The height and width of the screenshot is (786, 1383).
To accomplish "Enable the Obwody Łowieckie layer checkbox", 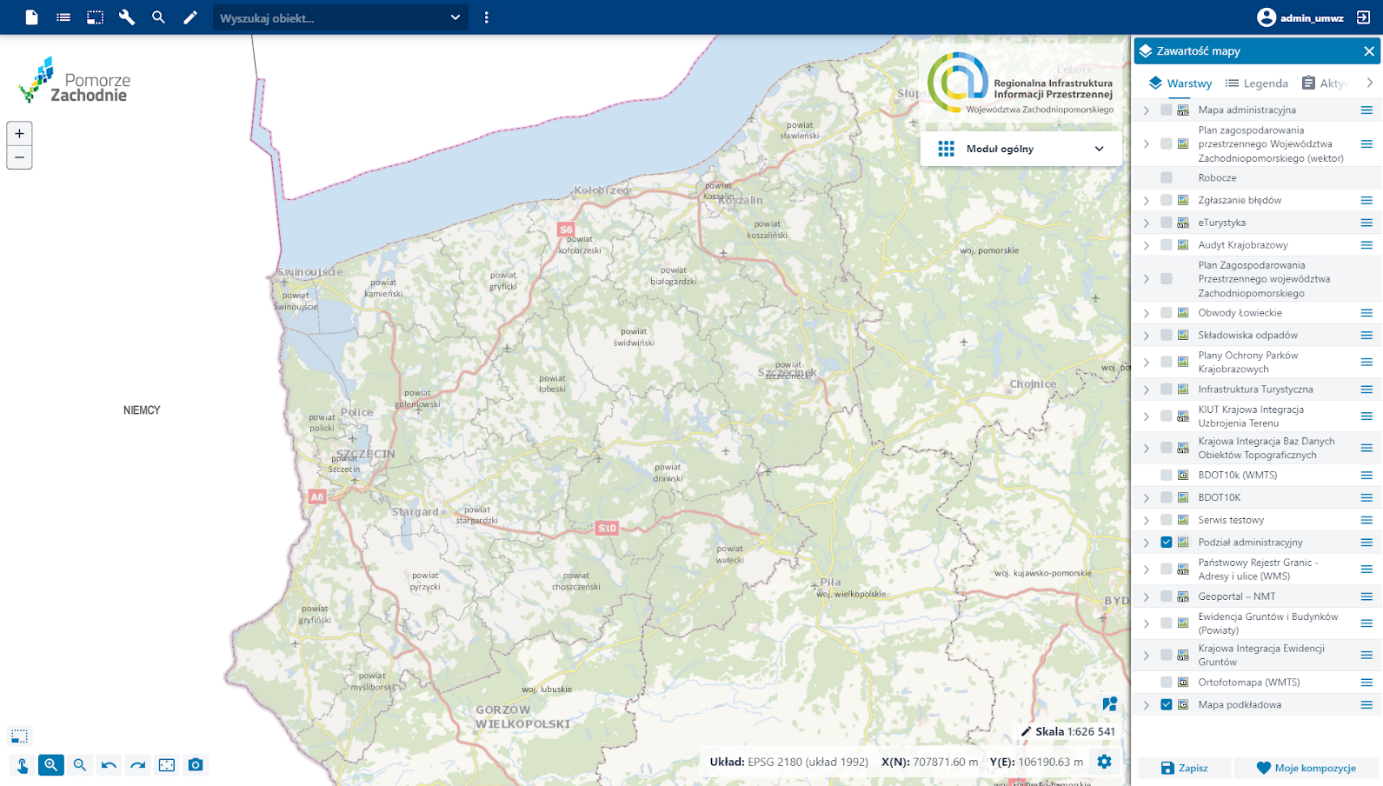I will [x=1166, y=313].
